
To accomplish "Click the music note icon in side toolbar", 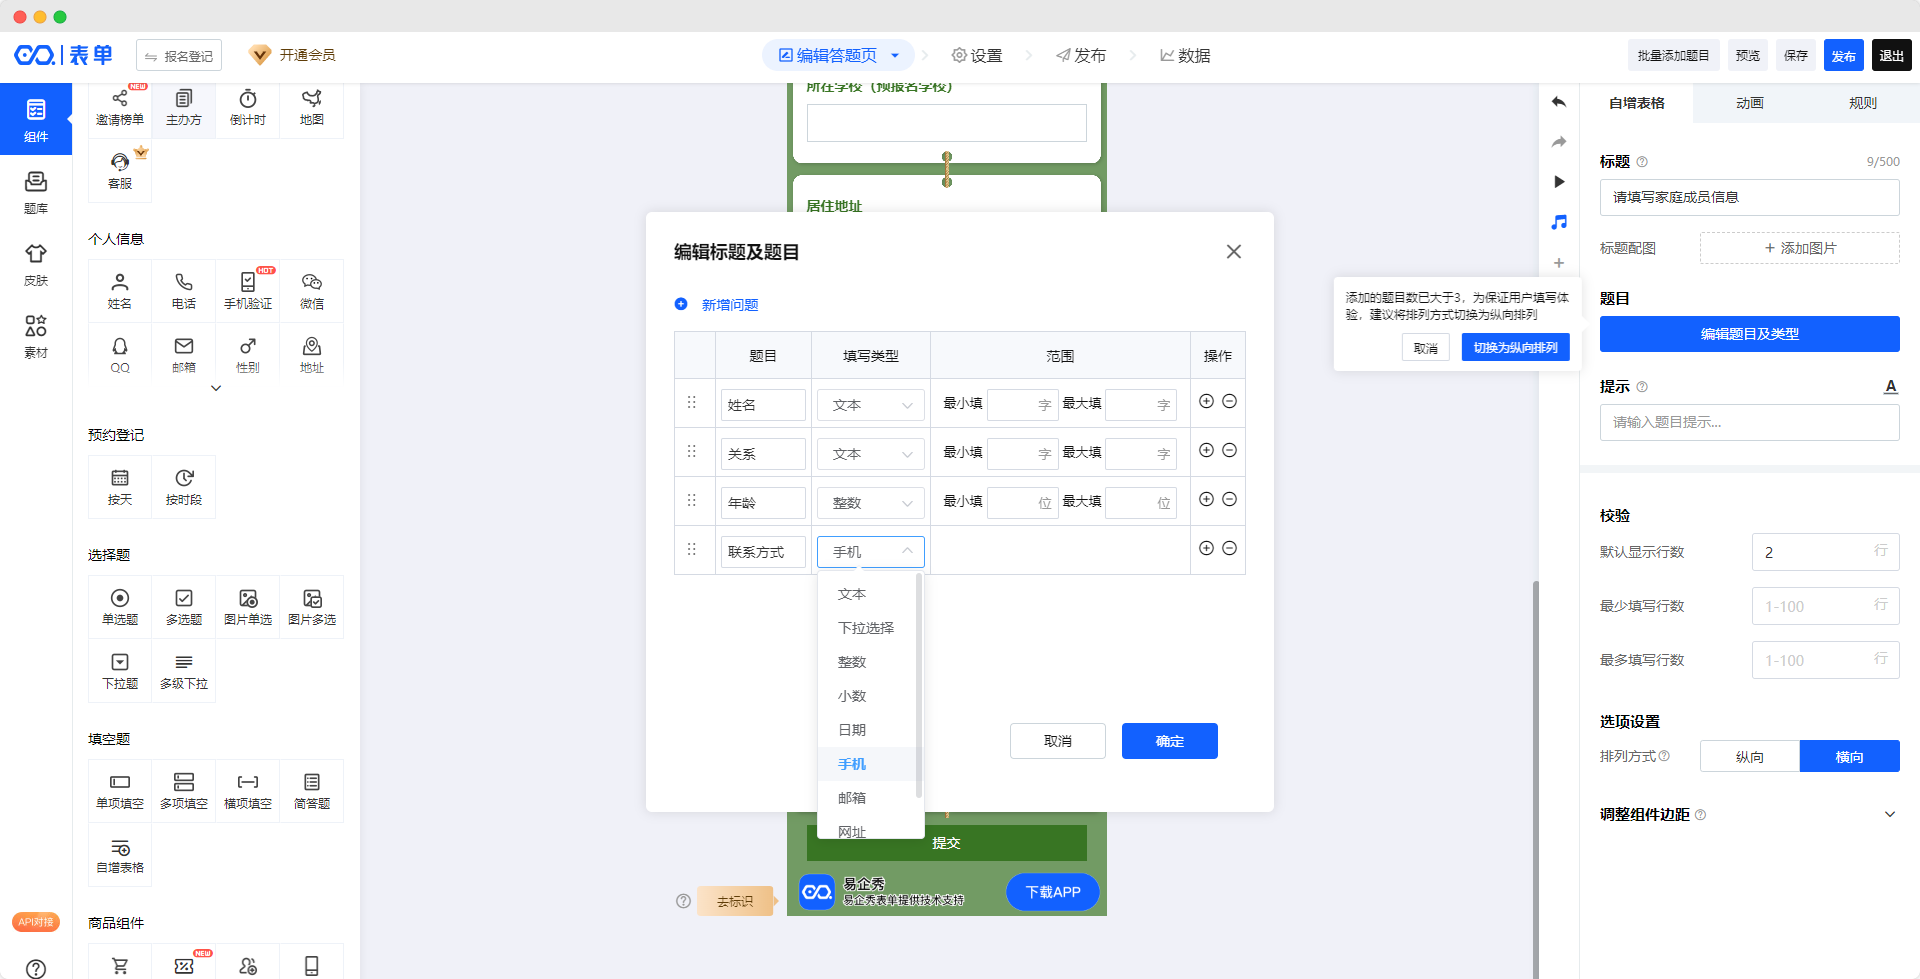I will click(1559, 222).
